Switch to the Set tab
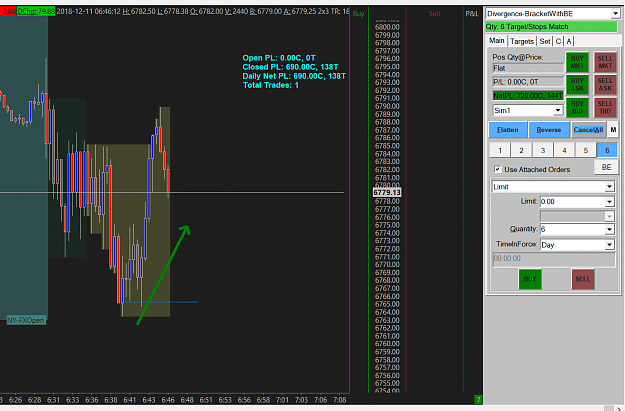This screenshot has height=411, width=625. click(545, 41)
